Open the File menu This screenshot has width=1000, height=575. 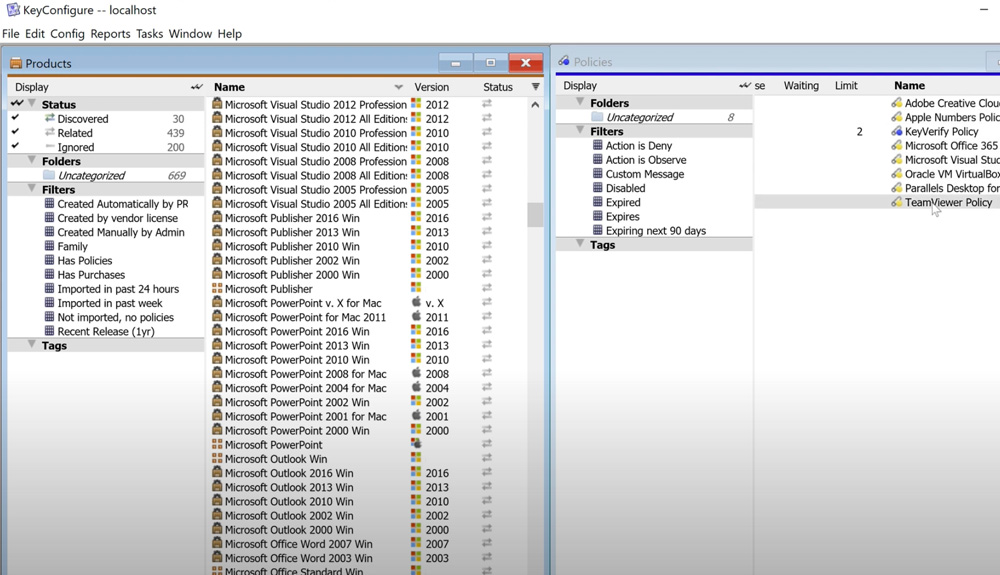click(11, 34)
